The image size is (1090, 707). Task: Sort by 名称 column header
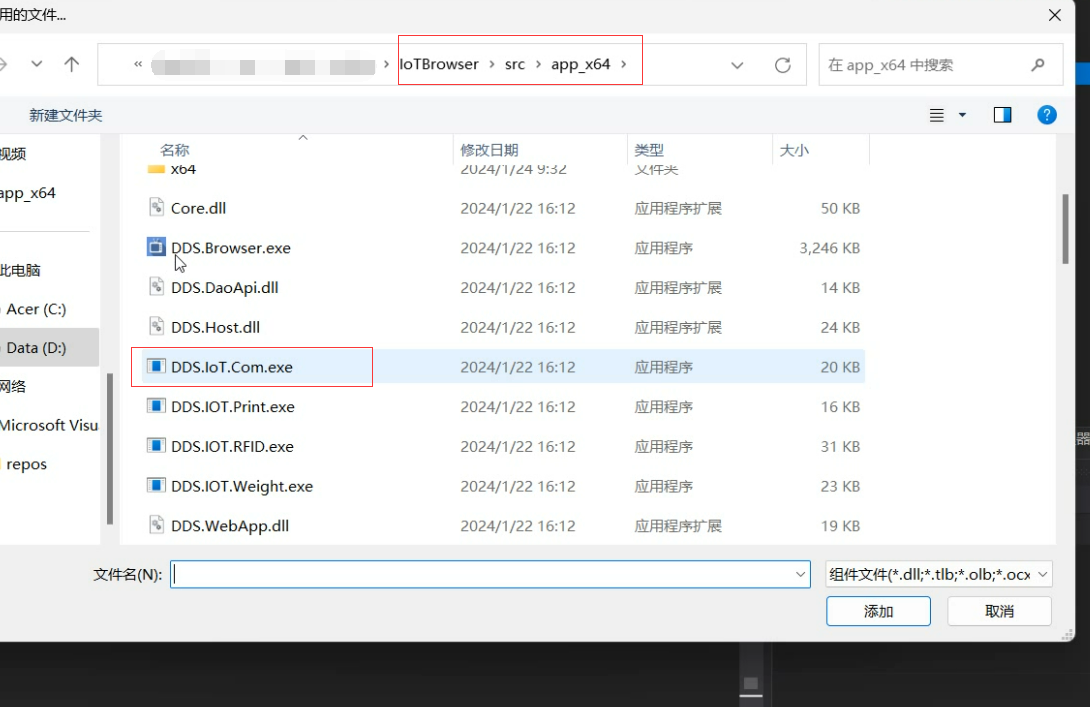[174, 149]
